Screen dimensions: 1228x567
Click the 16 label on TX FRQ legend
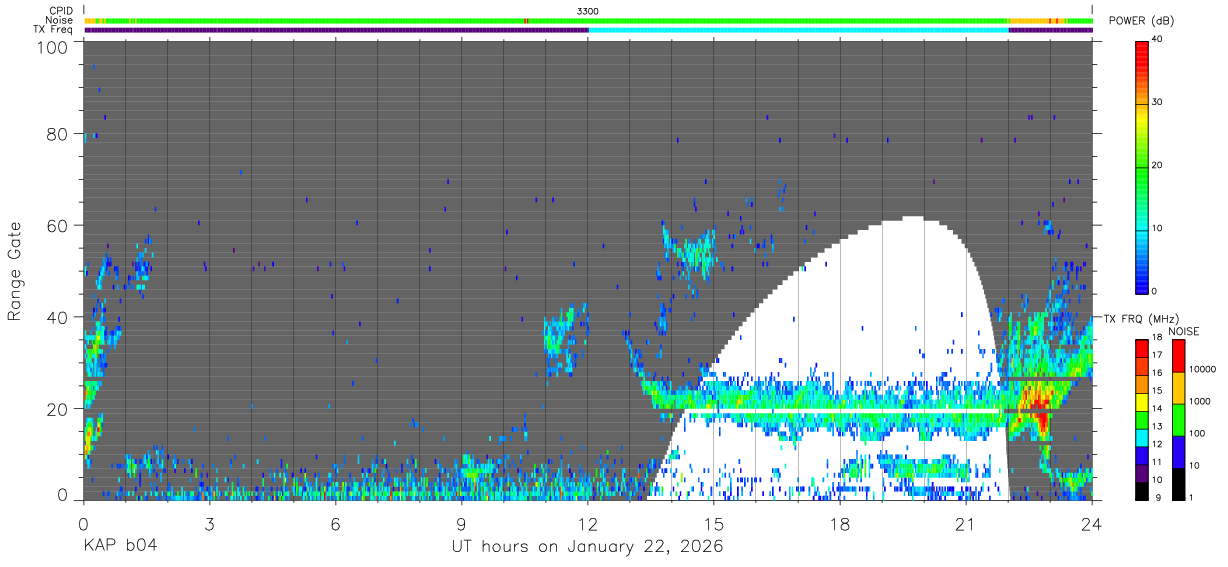(1155, 373)
